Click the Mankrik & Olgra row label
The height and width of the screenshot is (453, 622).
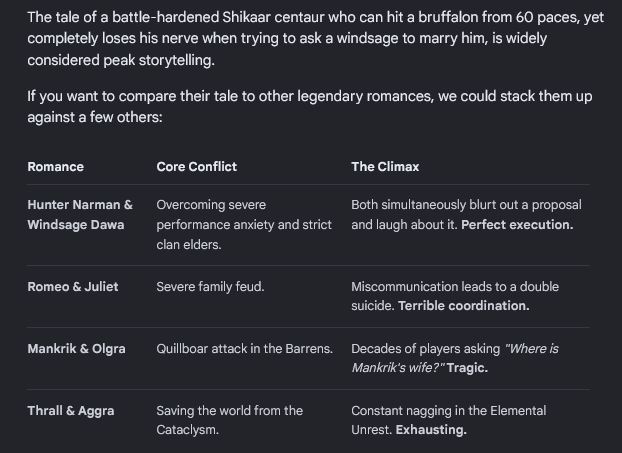tap(76, 349)
